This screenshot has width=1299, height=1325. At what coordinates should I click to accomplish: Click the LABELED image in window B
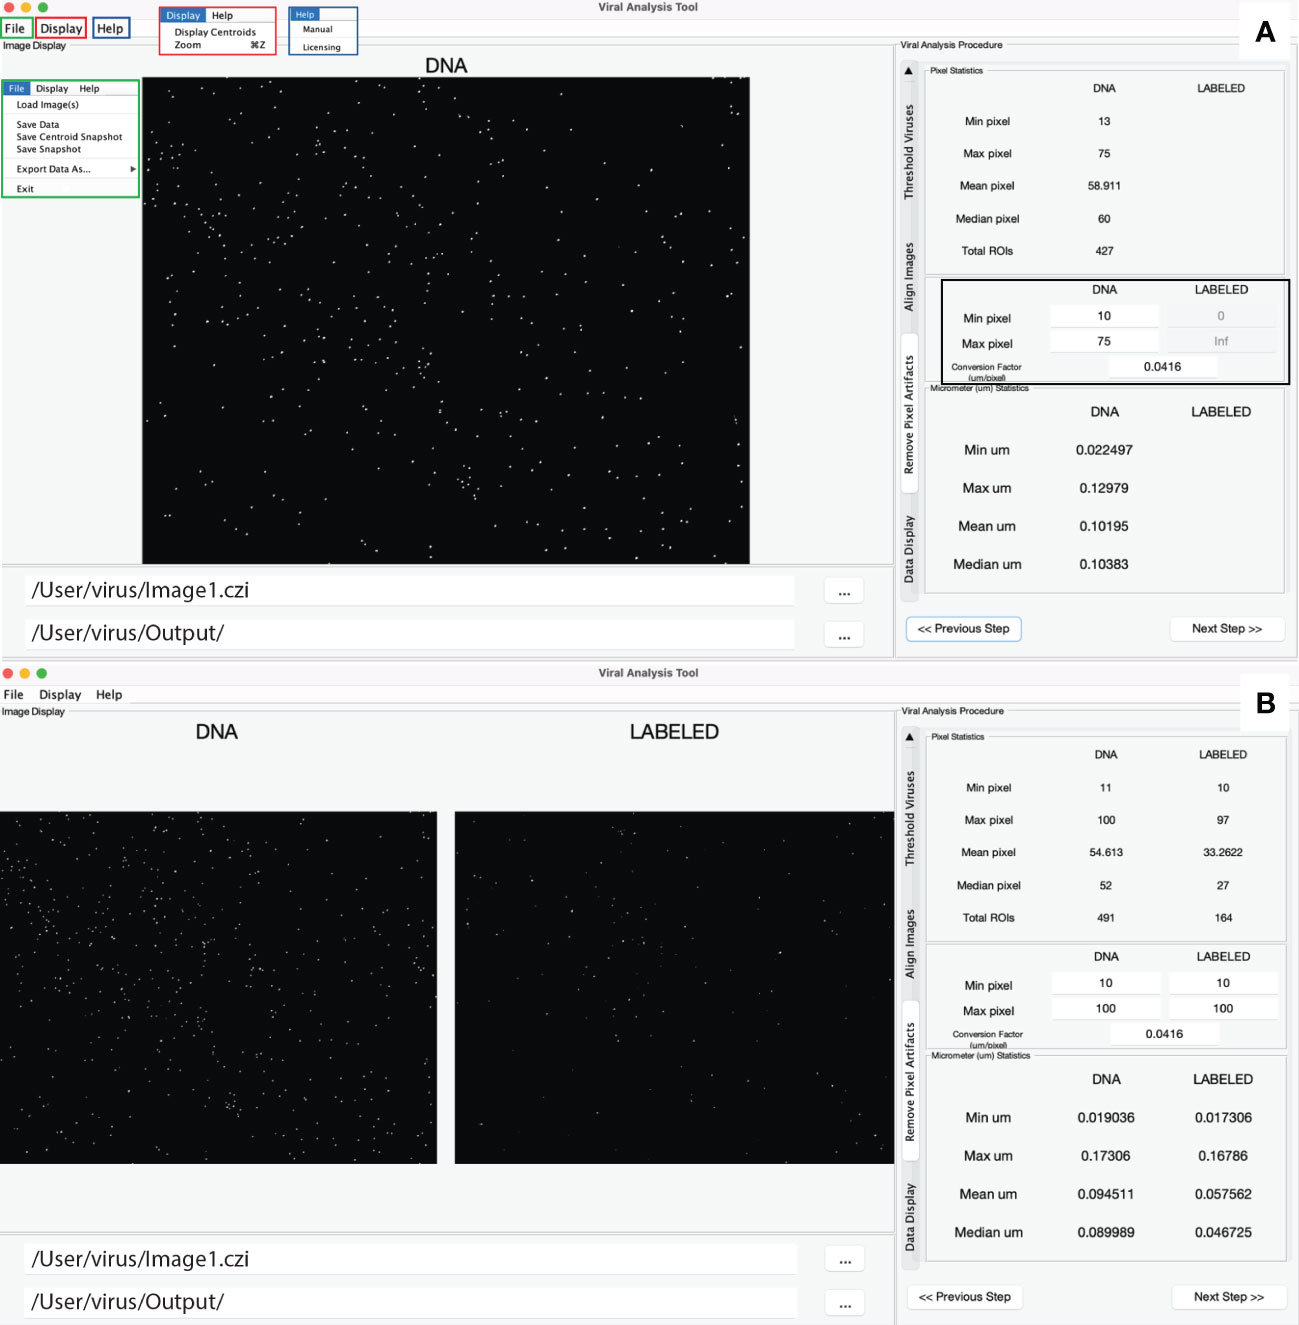click(674, 987)
